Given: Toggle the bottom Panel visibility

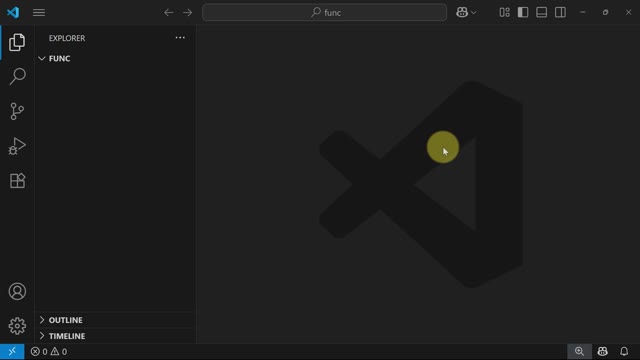Looking at the screenshot, I should point(542,13).
